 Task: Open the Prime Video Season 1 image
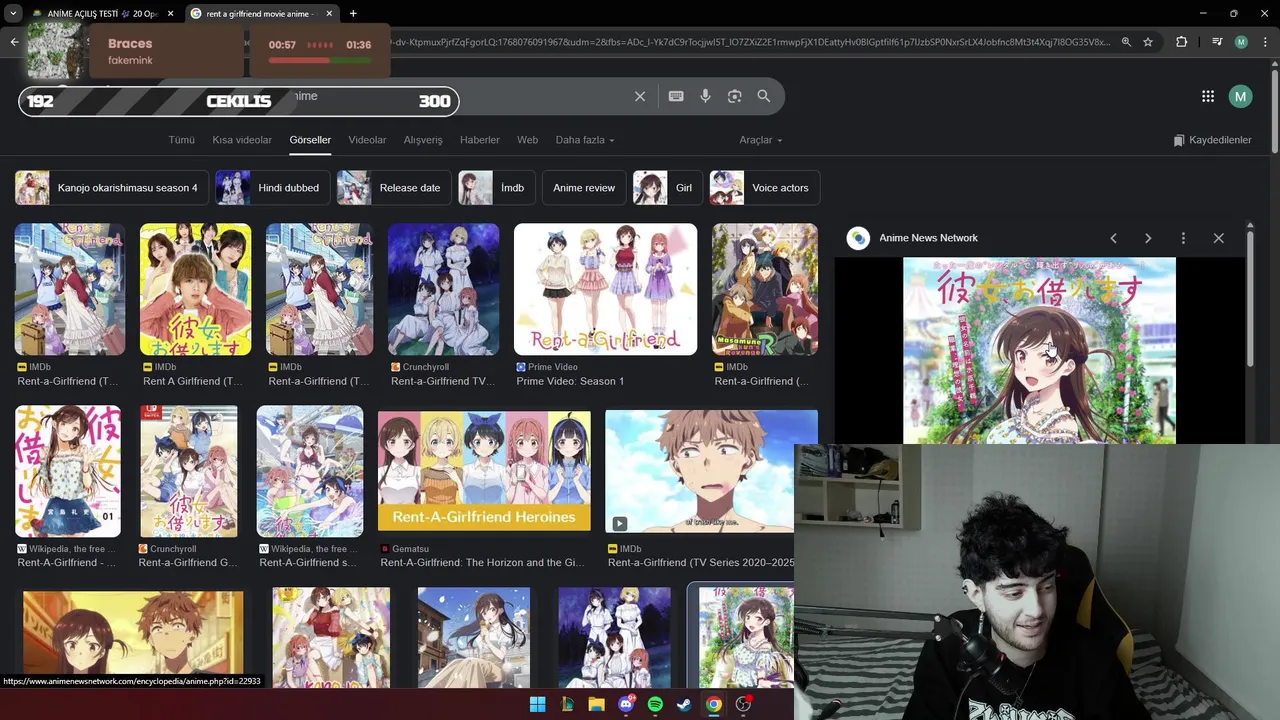605,289
